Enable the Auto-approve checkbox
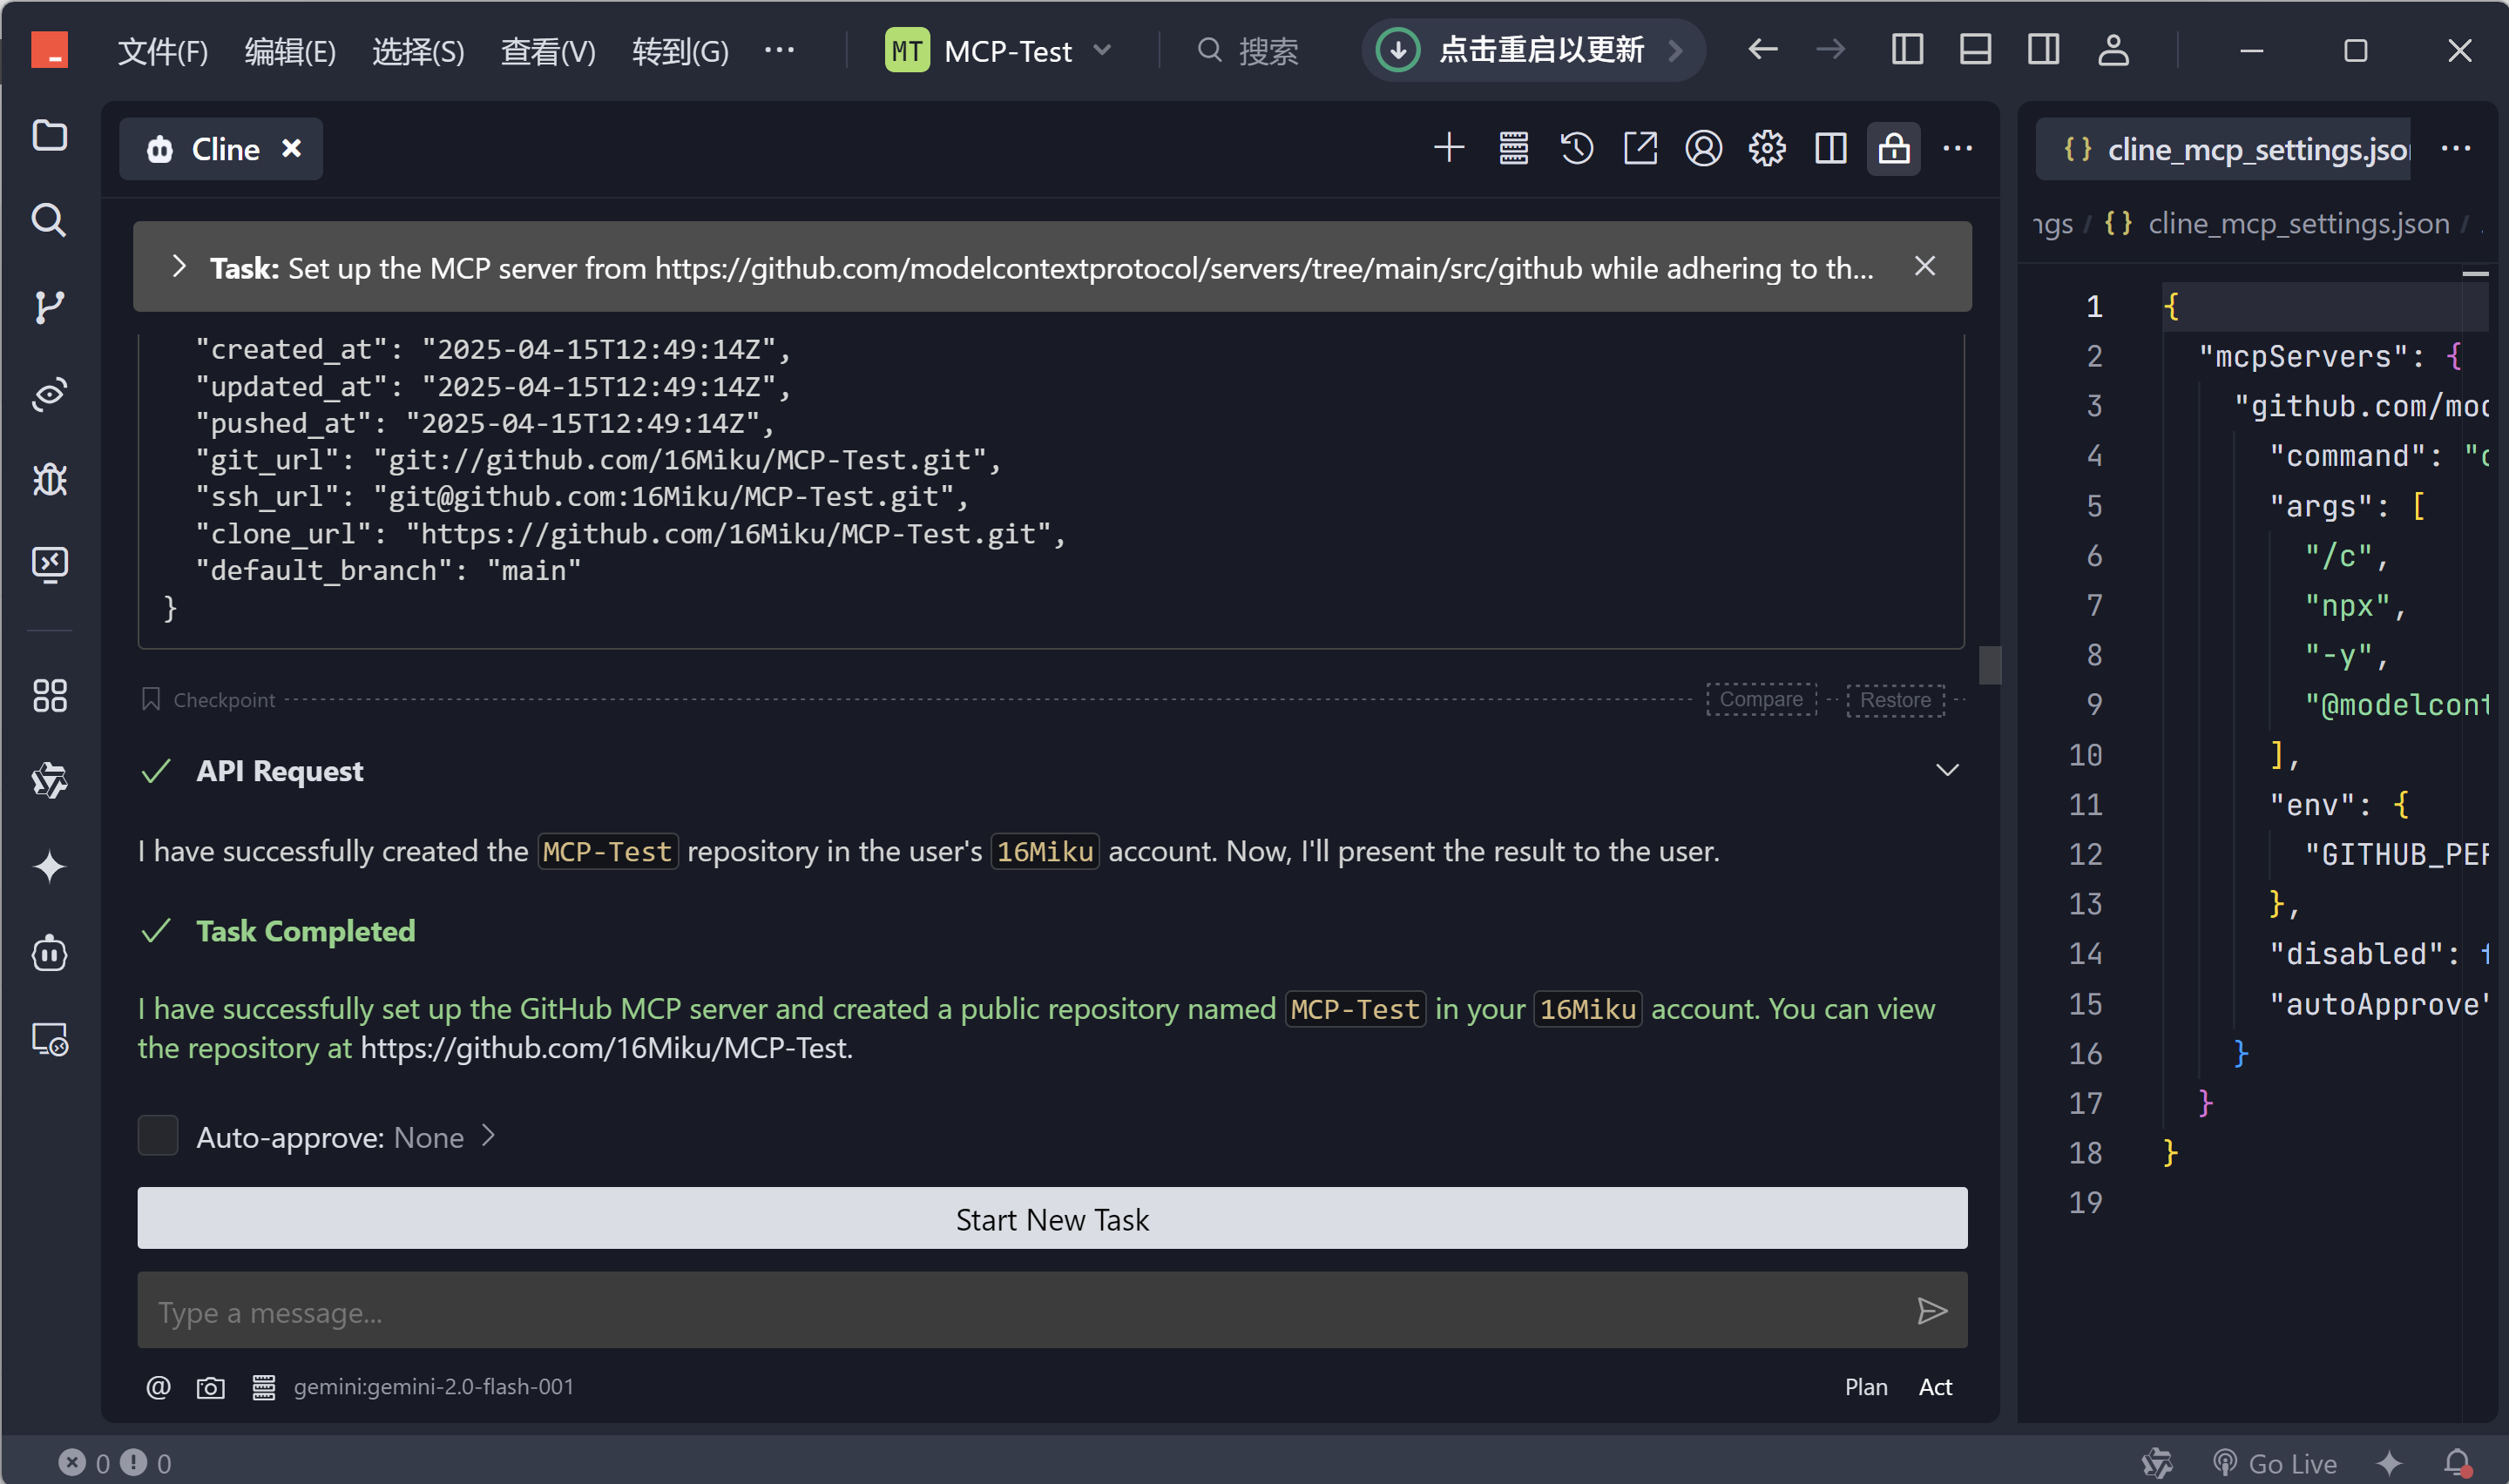This screenshot has width=2509, height=1484. coord(158,1136)
